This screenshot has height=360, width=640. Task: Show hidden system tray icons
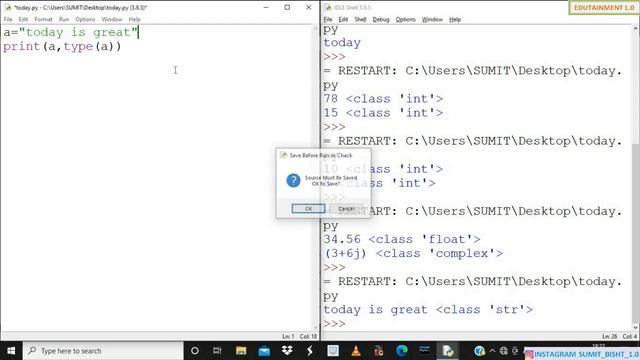pos(492,351)
